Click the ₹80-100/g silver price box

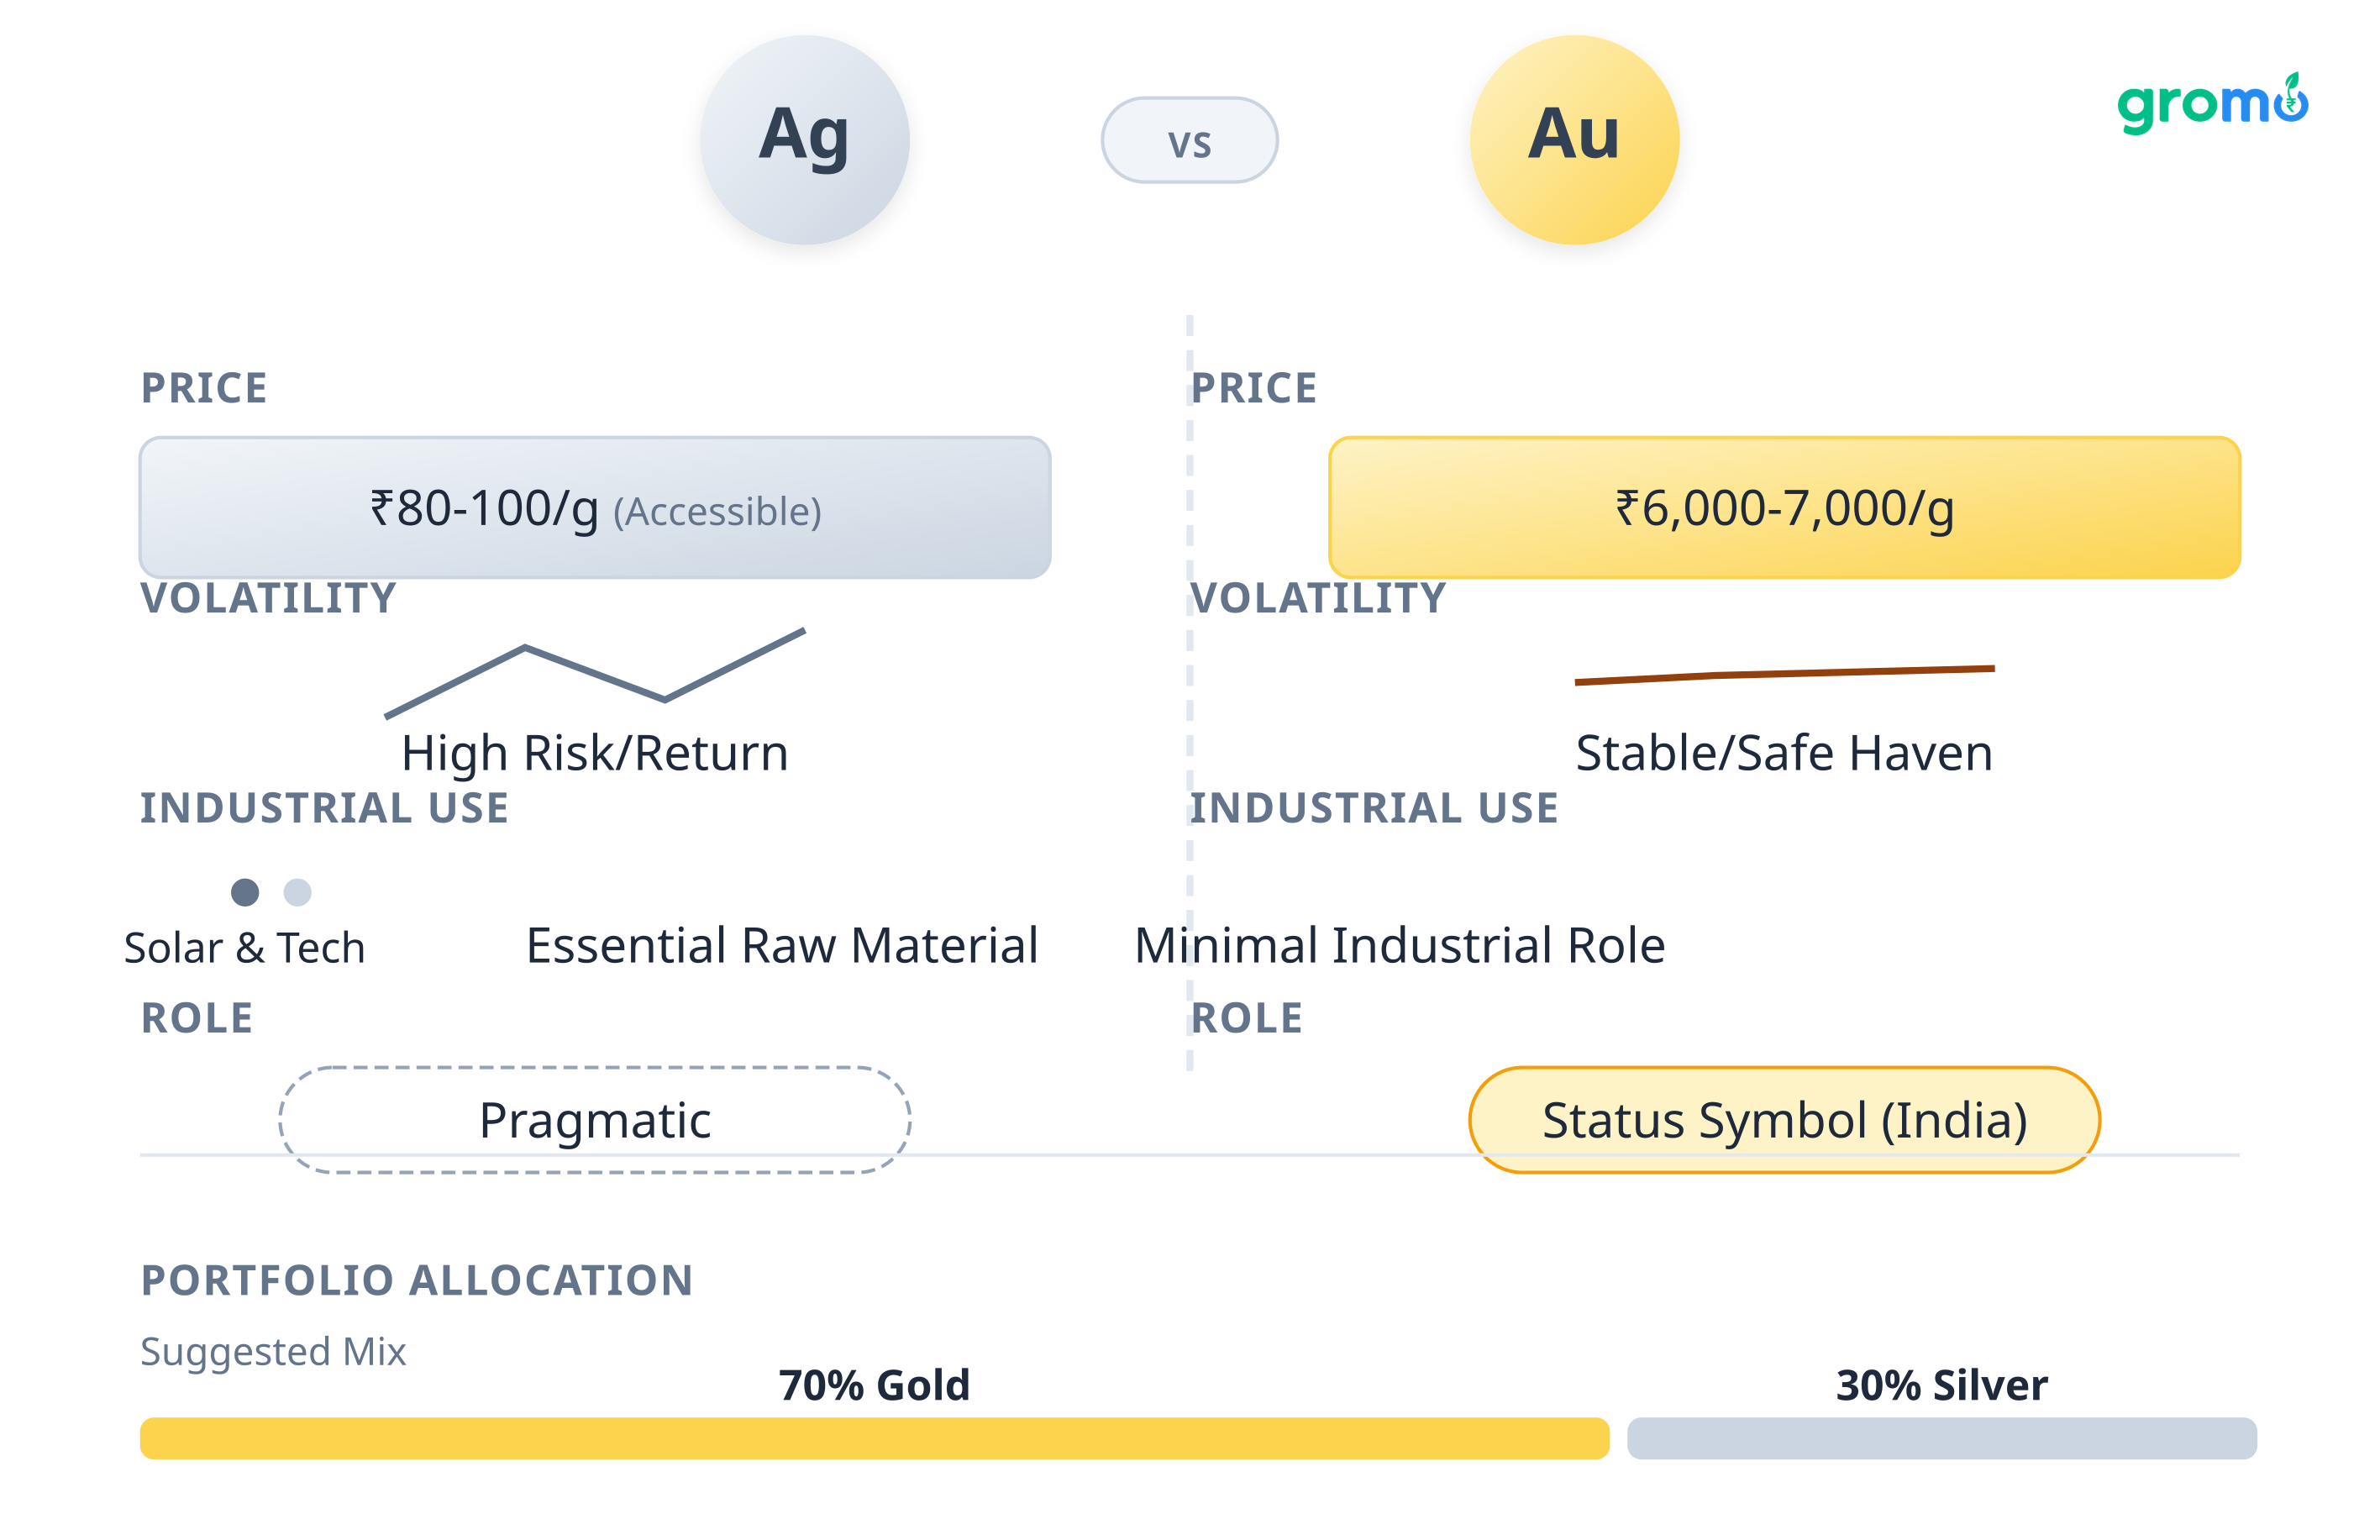tap(594, 508)
